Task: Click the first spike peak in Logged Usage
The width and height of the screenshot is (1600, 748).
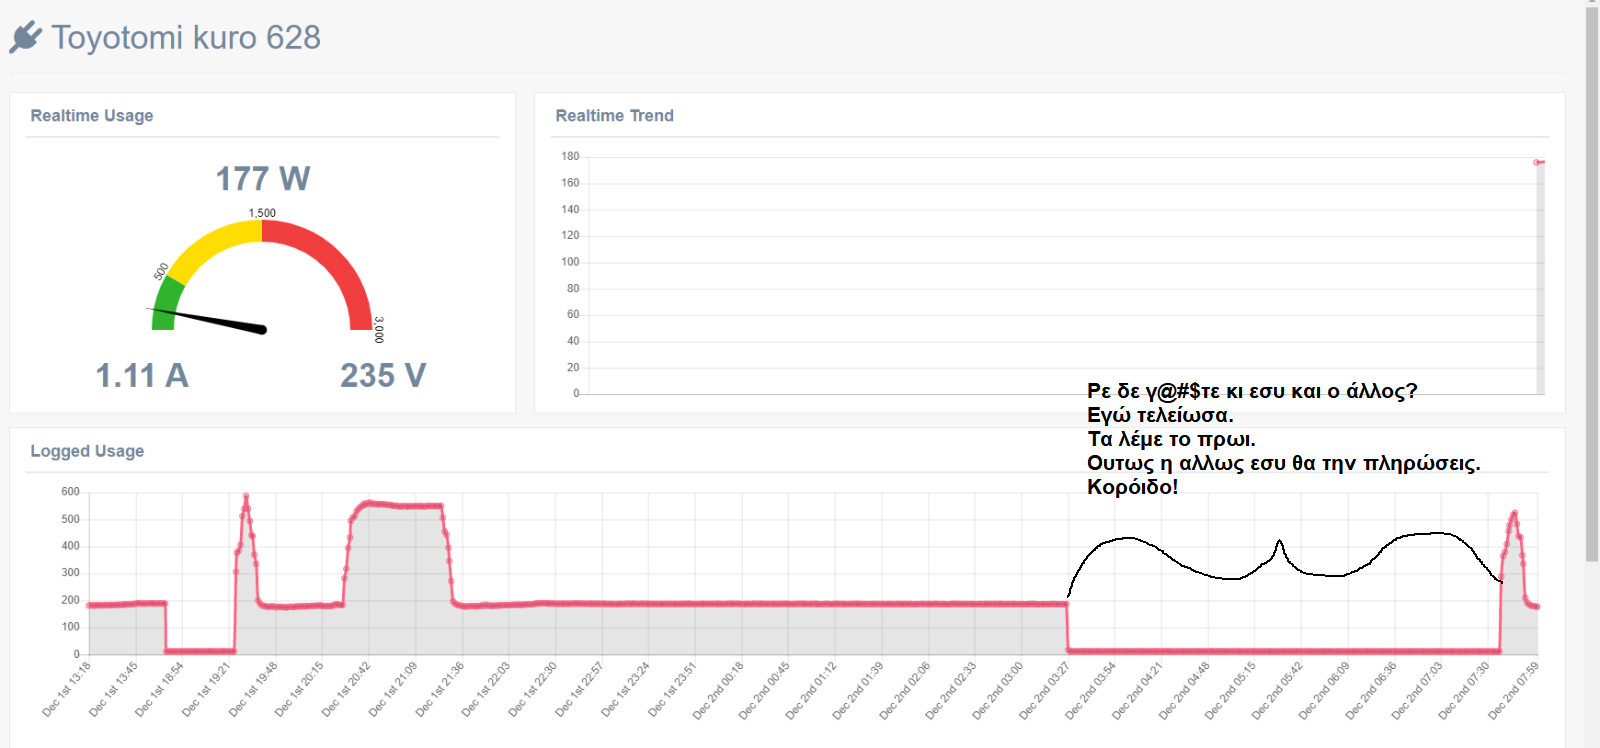Action: 246,496
